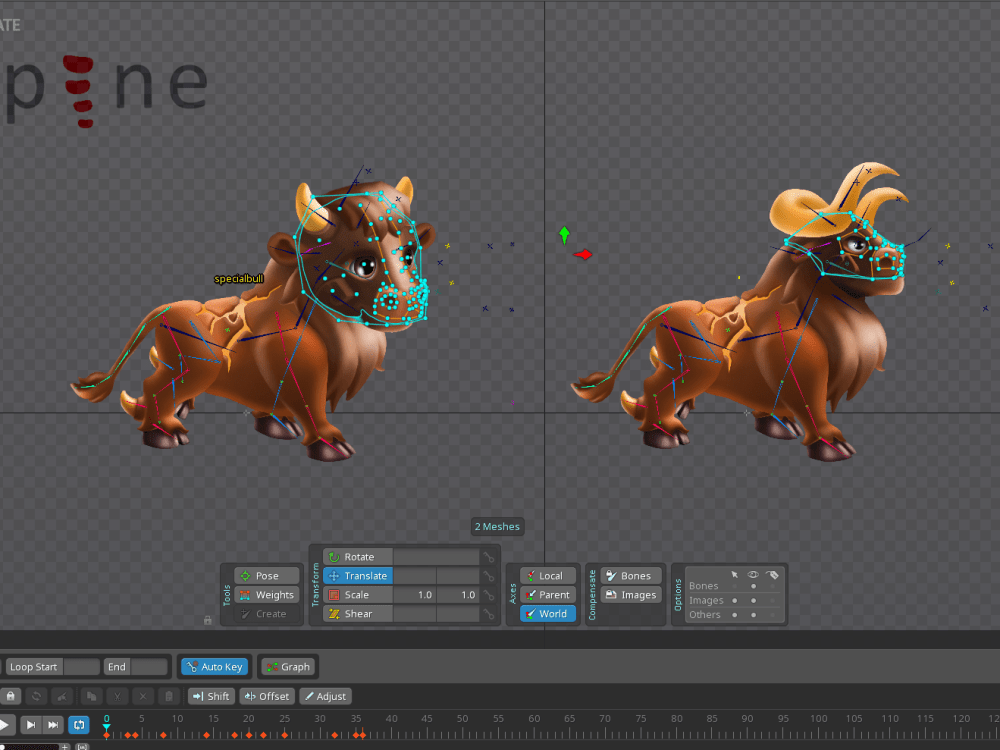The width and height of the screenshot is (1000, 750).
Task: Select the Shear transform tool
Action: tap(358, 613)
